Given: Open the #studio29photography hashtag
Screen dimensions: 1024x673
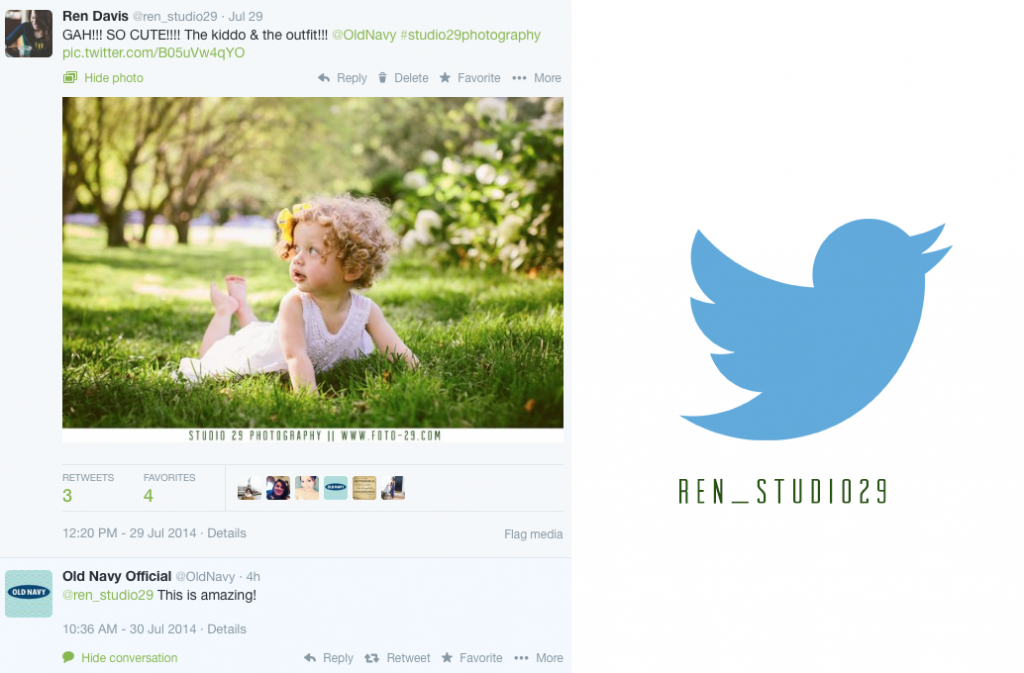Looking at the screenshot, I should [x=470, y=35].
